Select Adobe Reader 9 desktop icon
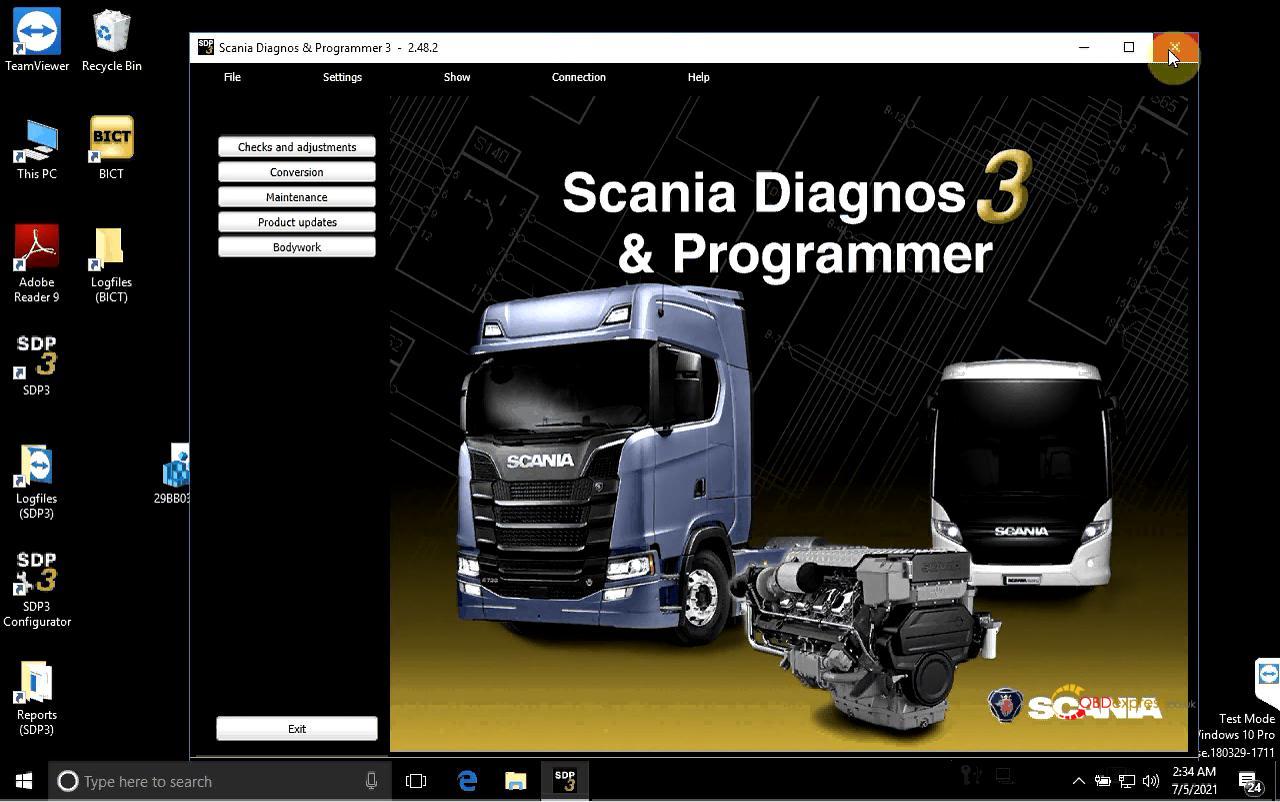This screenshot has height=802, width=1280. [x=36, y=264]
